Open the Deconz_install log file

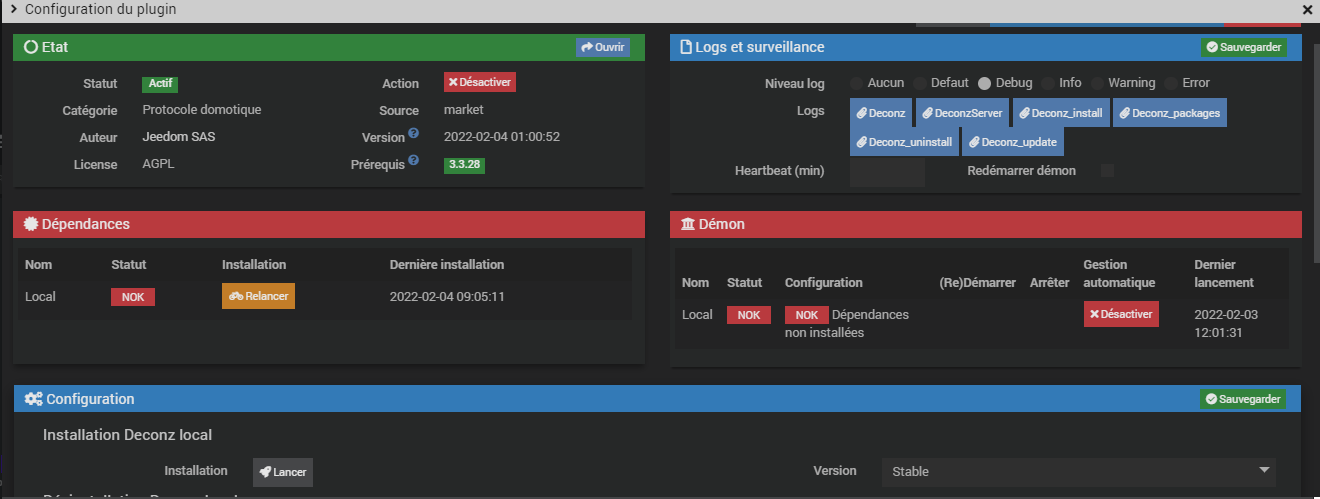click(1061, 113)
